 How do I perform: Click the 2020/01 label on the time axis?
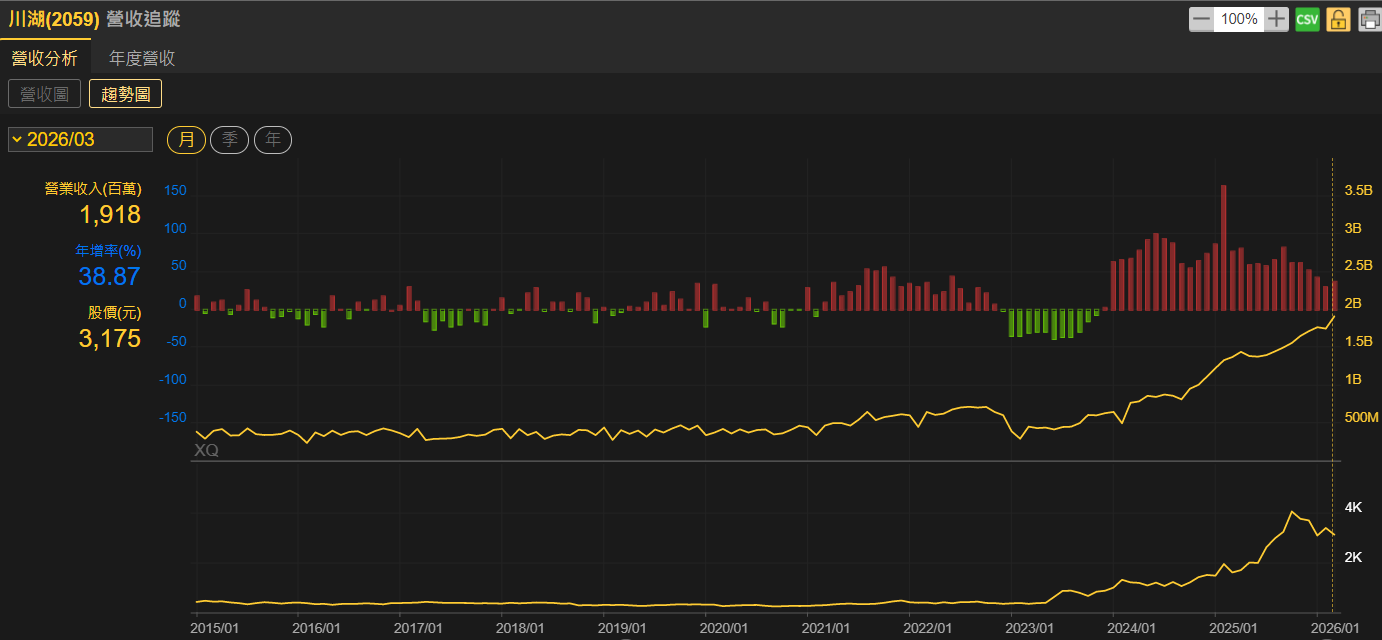point(722,628)
